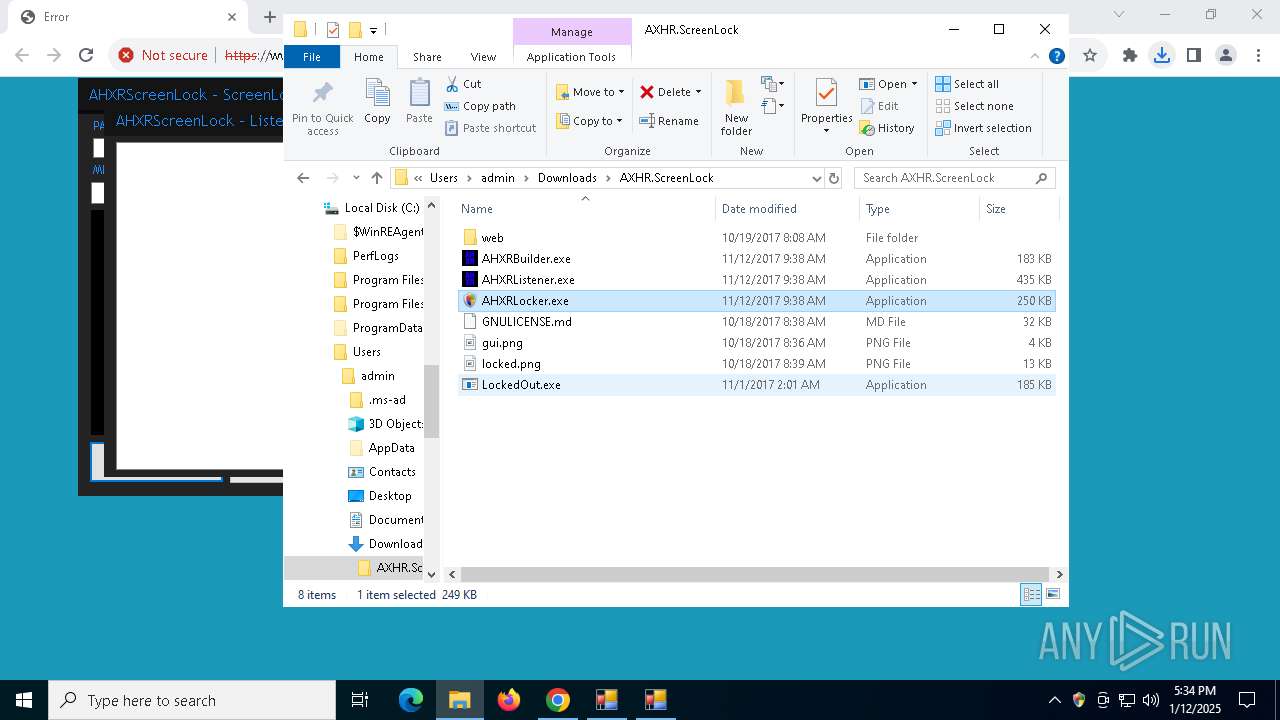Open Quick Access Toolbar customize dropdown
This screenshot has height=720, width=1280.
point(373,30)
